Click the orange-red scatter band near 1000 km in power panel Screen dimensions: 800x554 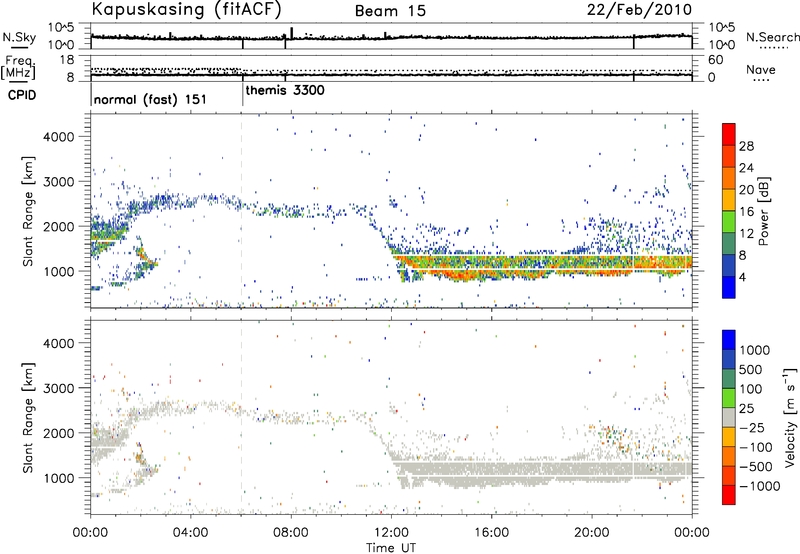pyautogui.click(x=542, y=266)
